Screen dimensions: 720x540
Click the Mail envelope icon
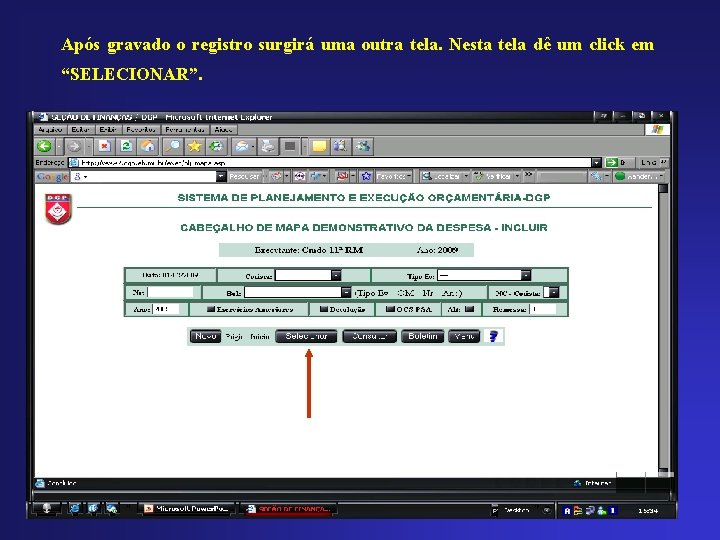coord(242,146)
